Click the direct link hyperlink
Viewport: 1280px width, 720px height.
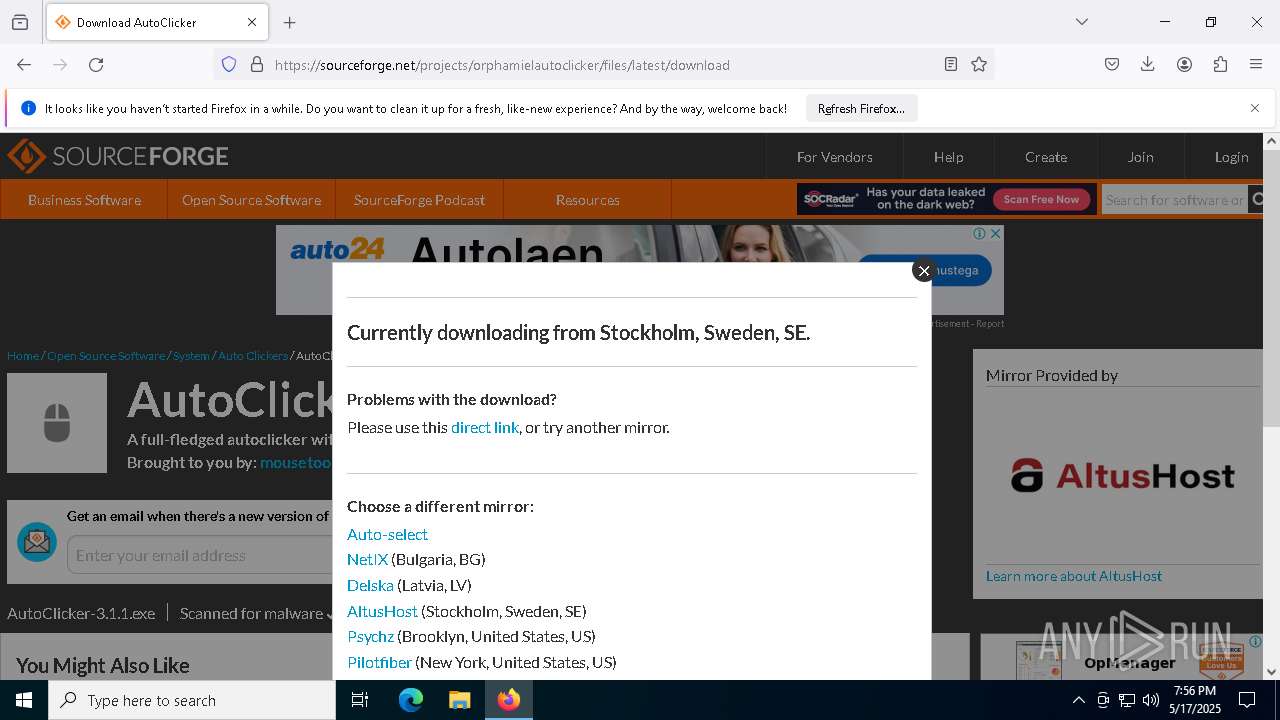click(485, 427)
